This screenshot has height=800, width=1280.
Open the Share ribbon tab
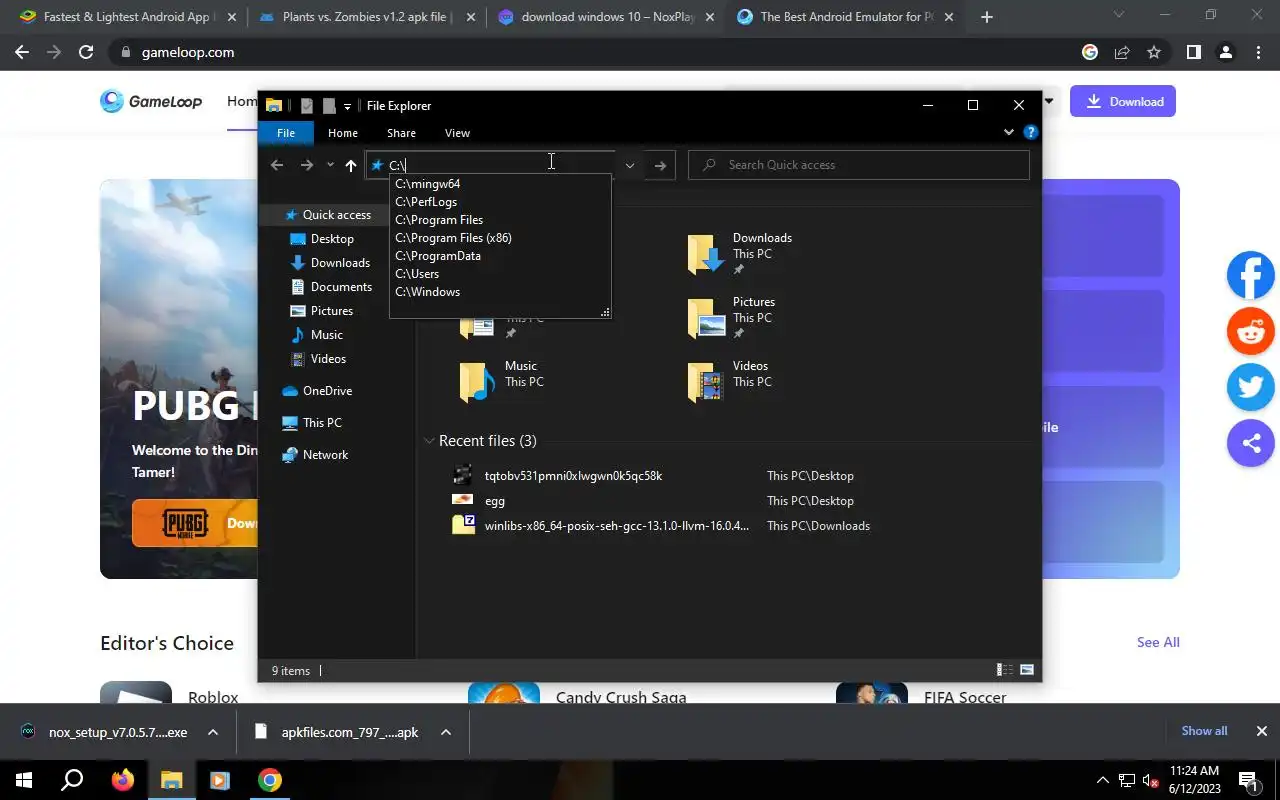point(401,133)
